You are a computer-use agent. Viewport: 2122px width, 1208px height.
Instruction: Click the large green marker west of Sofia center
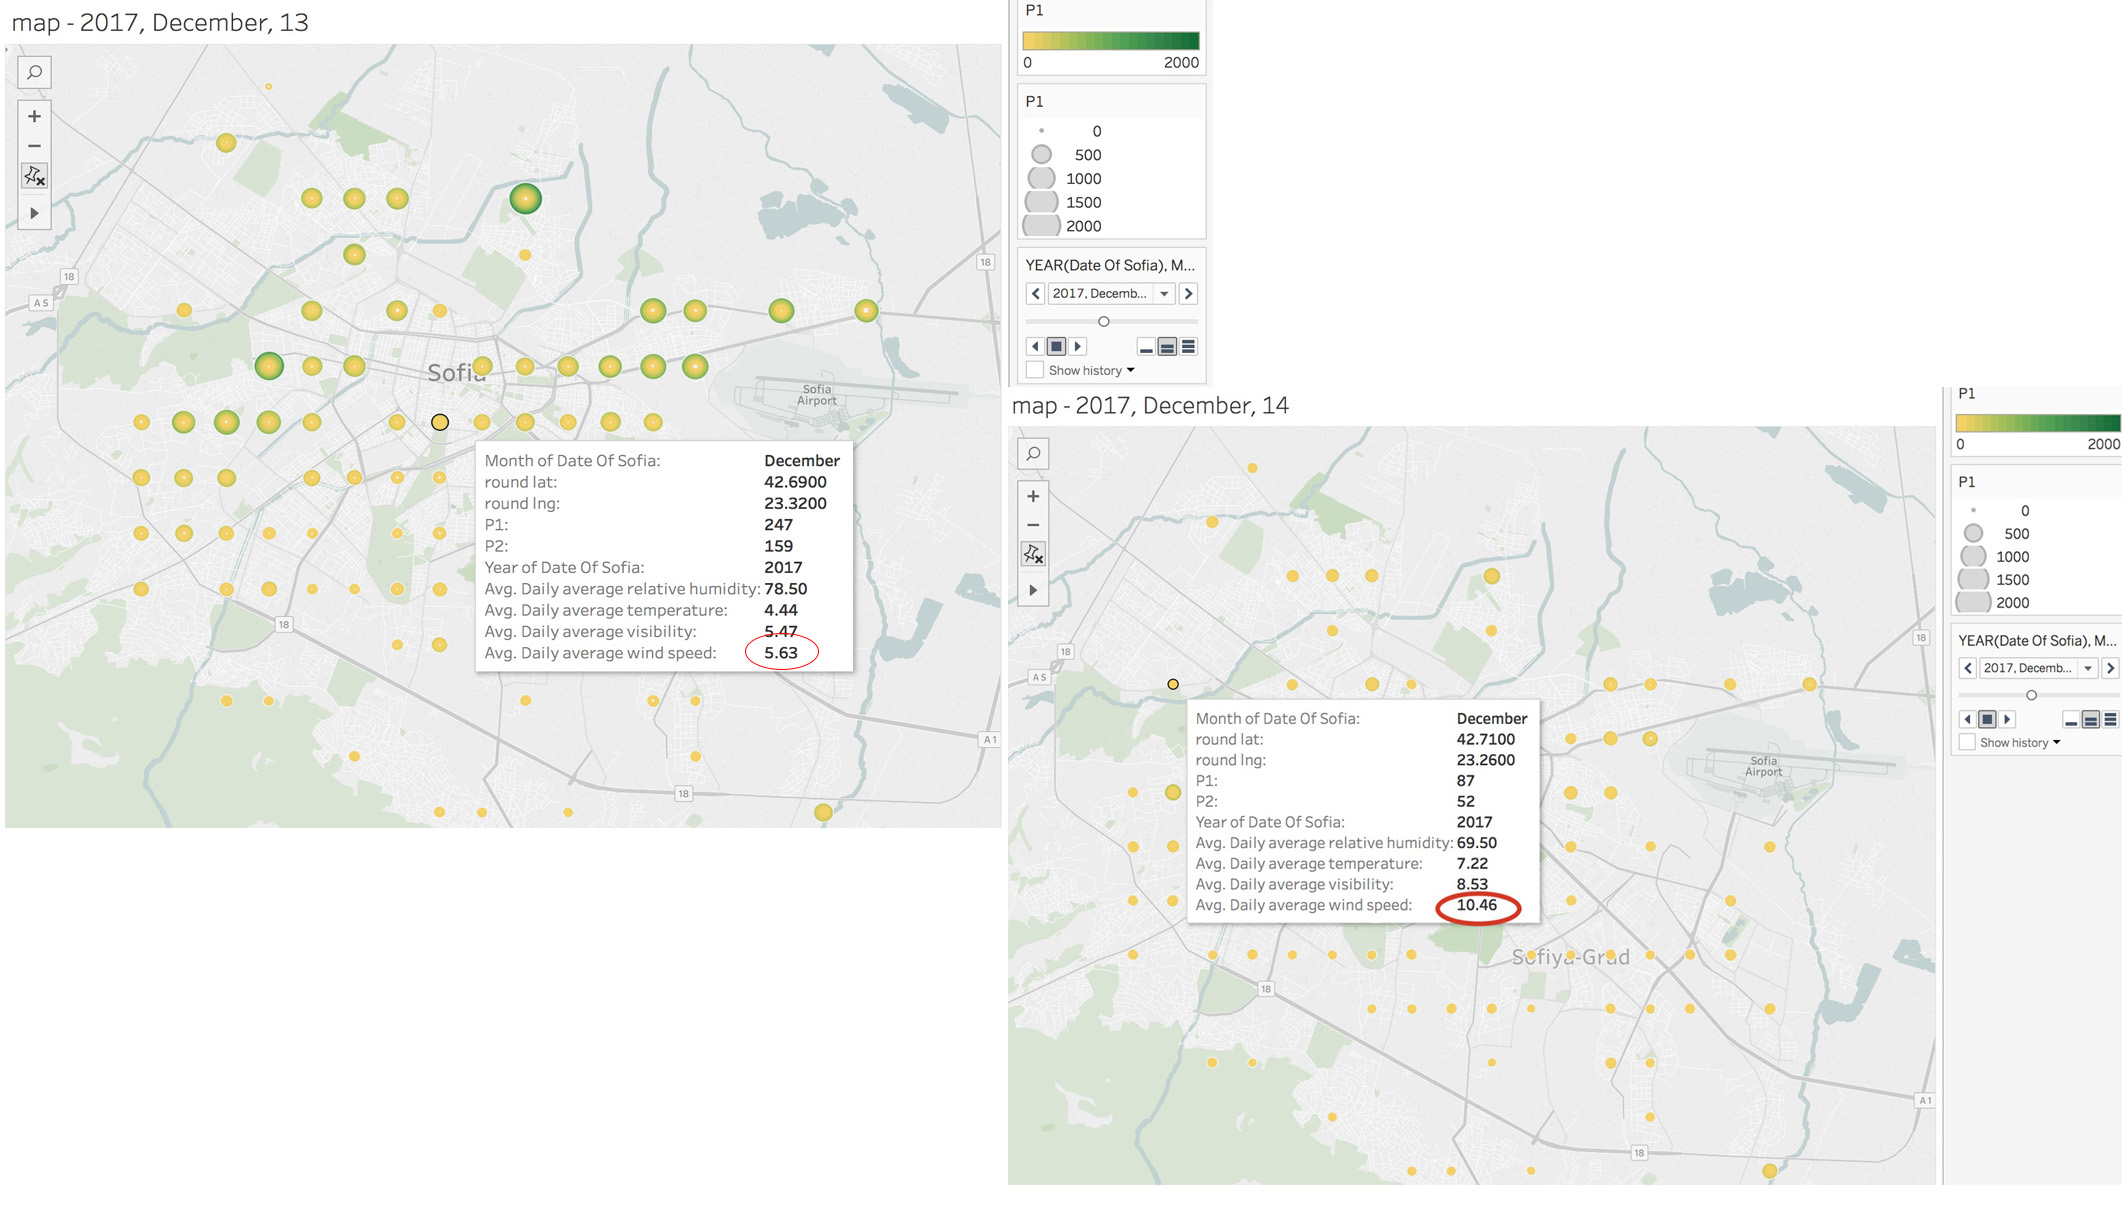click(269, 366)
